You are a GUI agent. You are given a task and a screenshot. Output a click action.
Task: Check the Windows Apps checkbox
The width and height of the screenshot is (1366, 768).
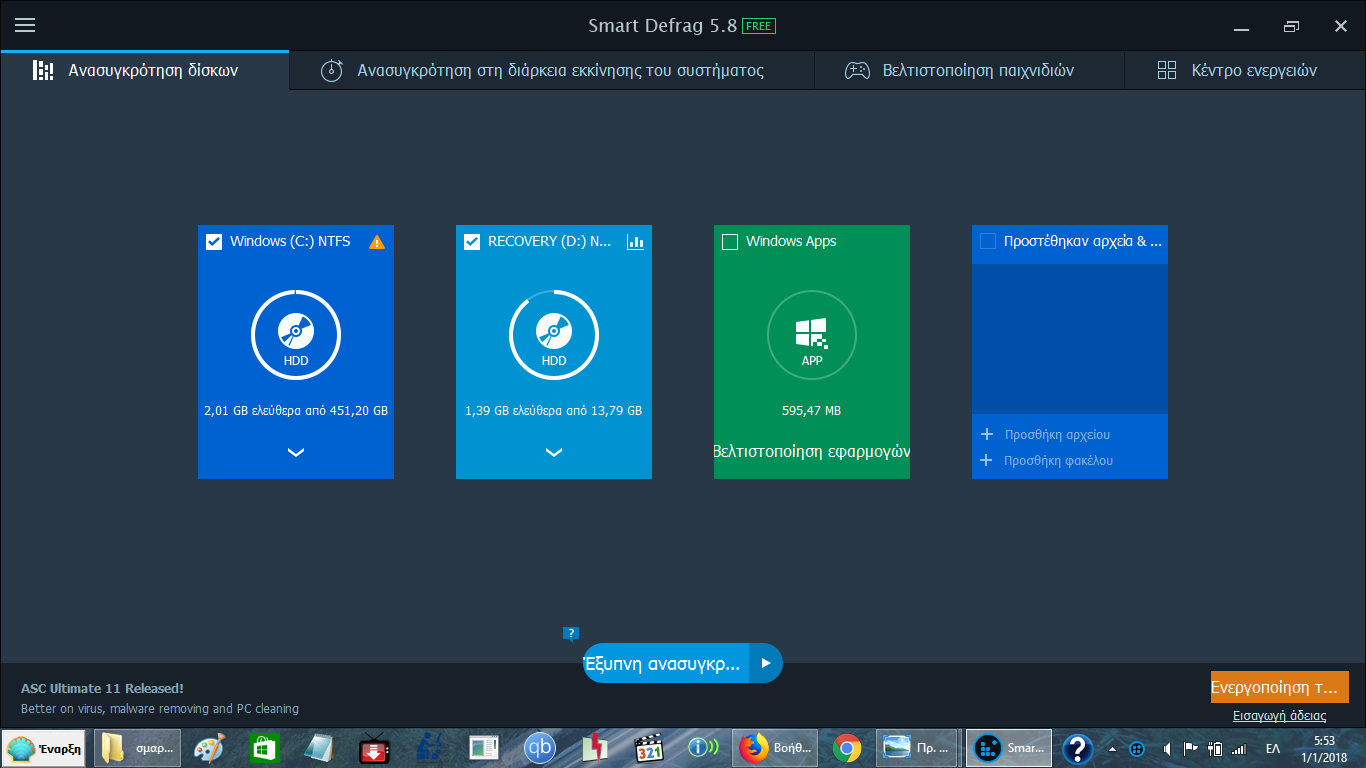click(730, 242)
